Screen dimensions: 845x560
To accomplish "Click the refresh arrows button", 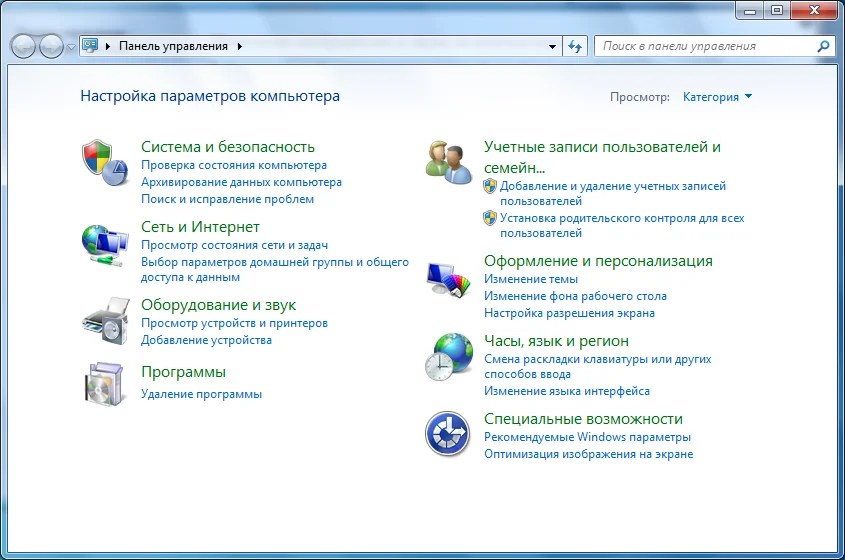I will 575,46.
